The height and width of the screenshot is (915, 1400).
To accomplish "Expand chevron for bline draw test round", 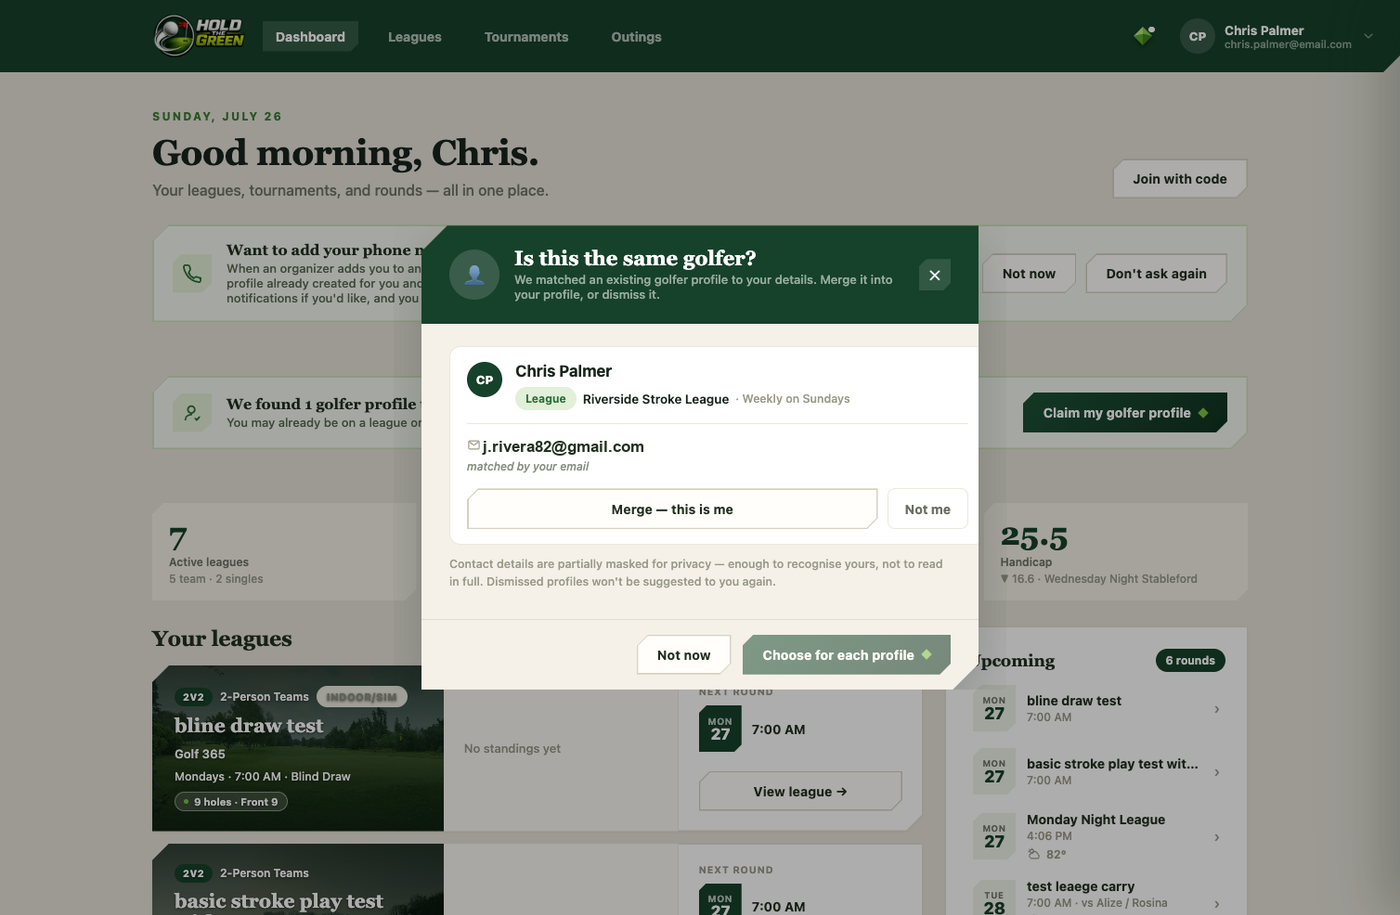I will click(1217, 709).
